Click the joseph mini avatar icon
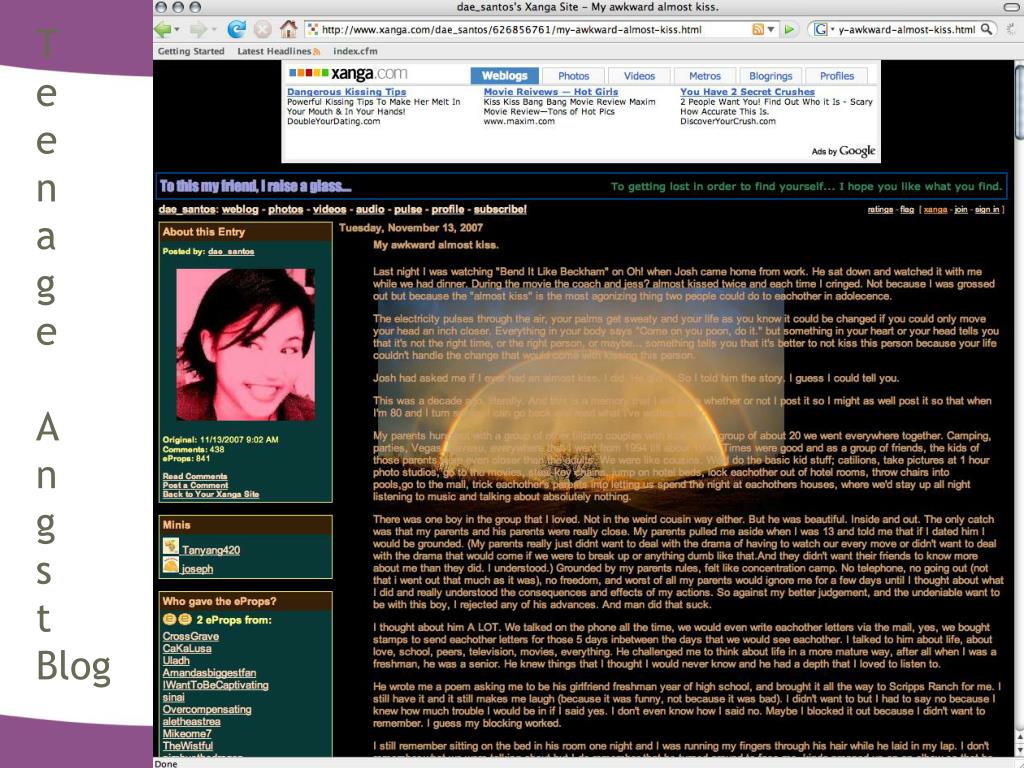 (171, 565)
